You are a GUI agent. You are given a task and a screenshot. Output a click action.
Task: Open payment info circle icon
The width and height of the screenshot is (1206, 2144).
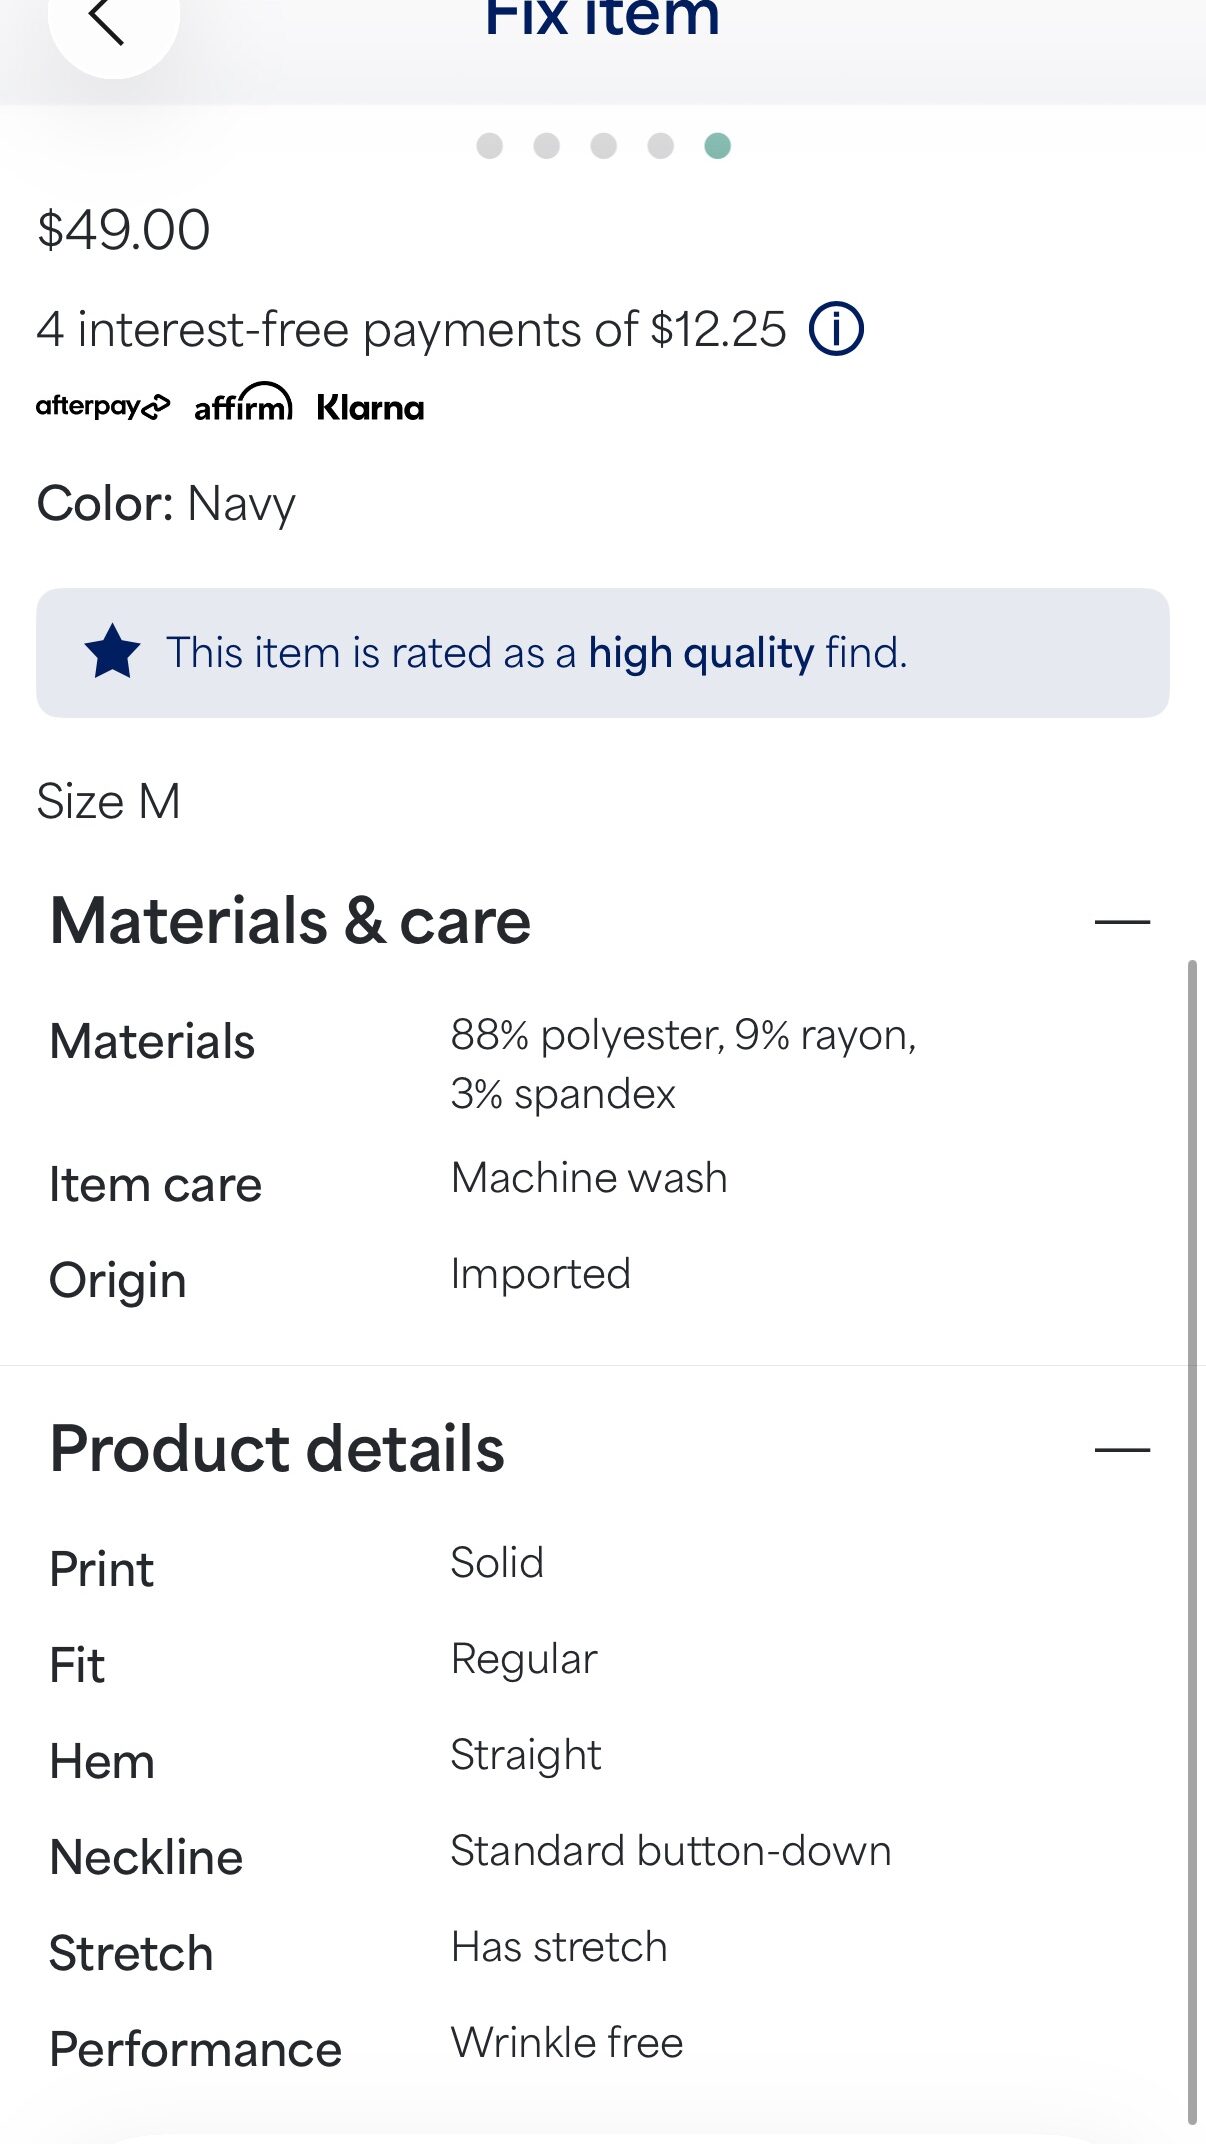[x=836, y=329]
